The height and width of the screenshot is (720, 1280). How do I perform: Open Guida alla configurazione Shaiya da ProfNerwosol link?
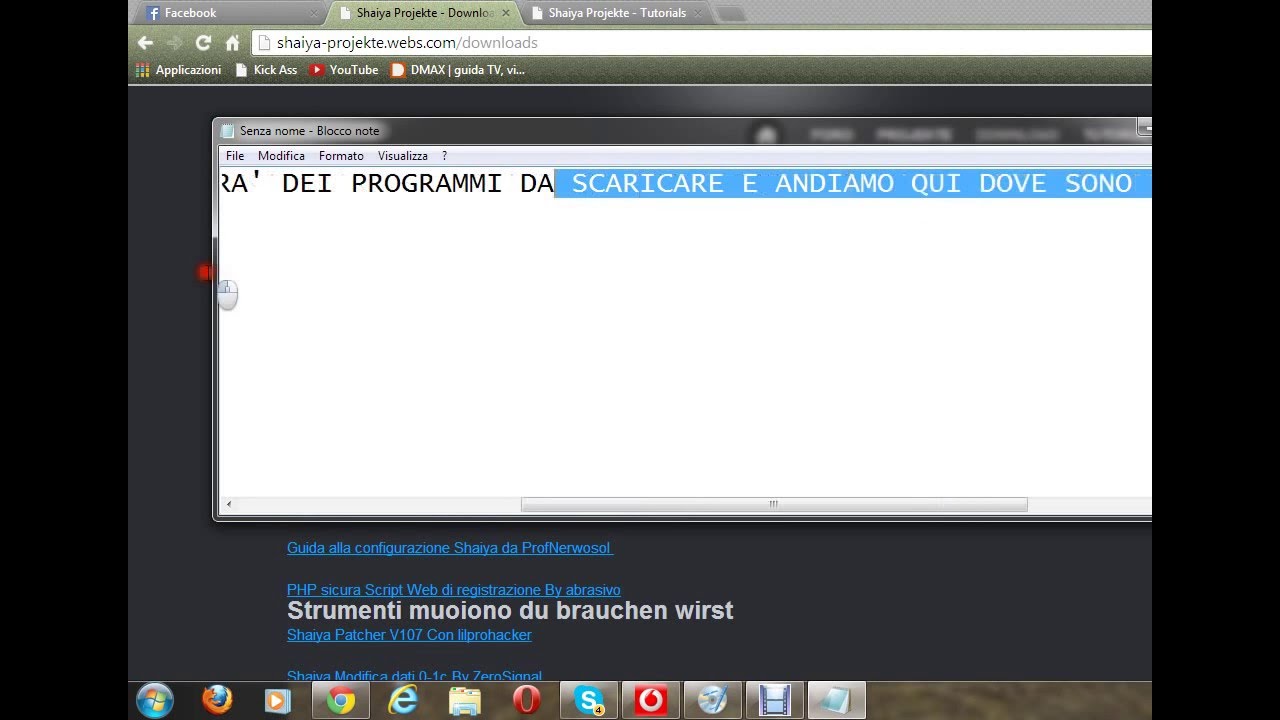click(449, 548)
